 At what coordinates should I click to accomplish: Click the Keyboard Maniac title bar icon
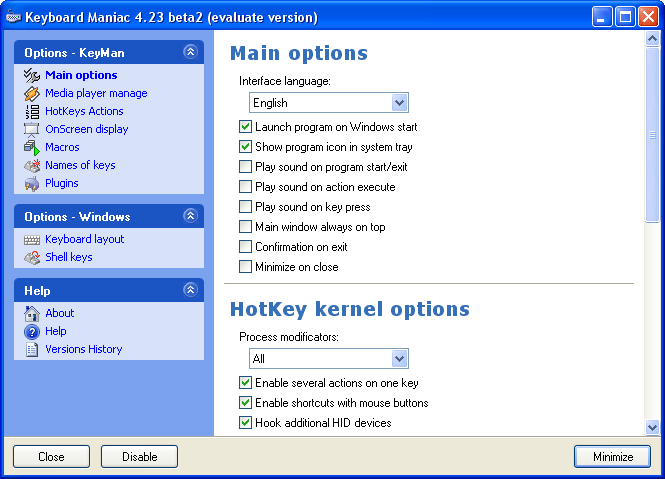(x=14, y=17)
